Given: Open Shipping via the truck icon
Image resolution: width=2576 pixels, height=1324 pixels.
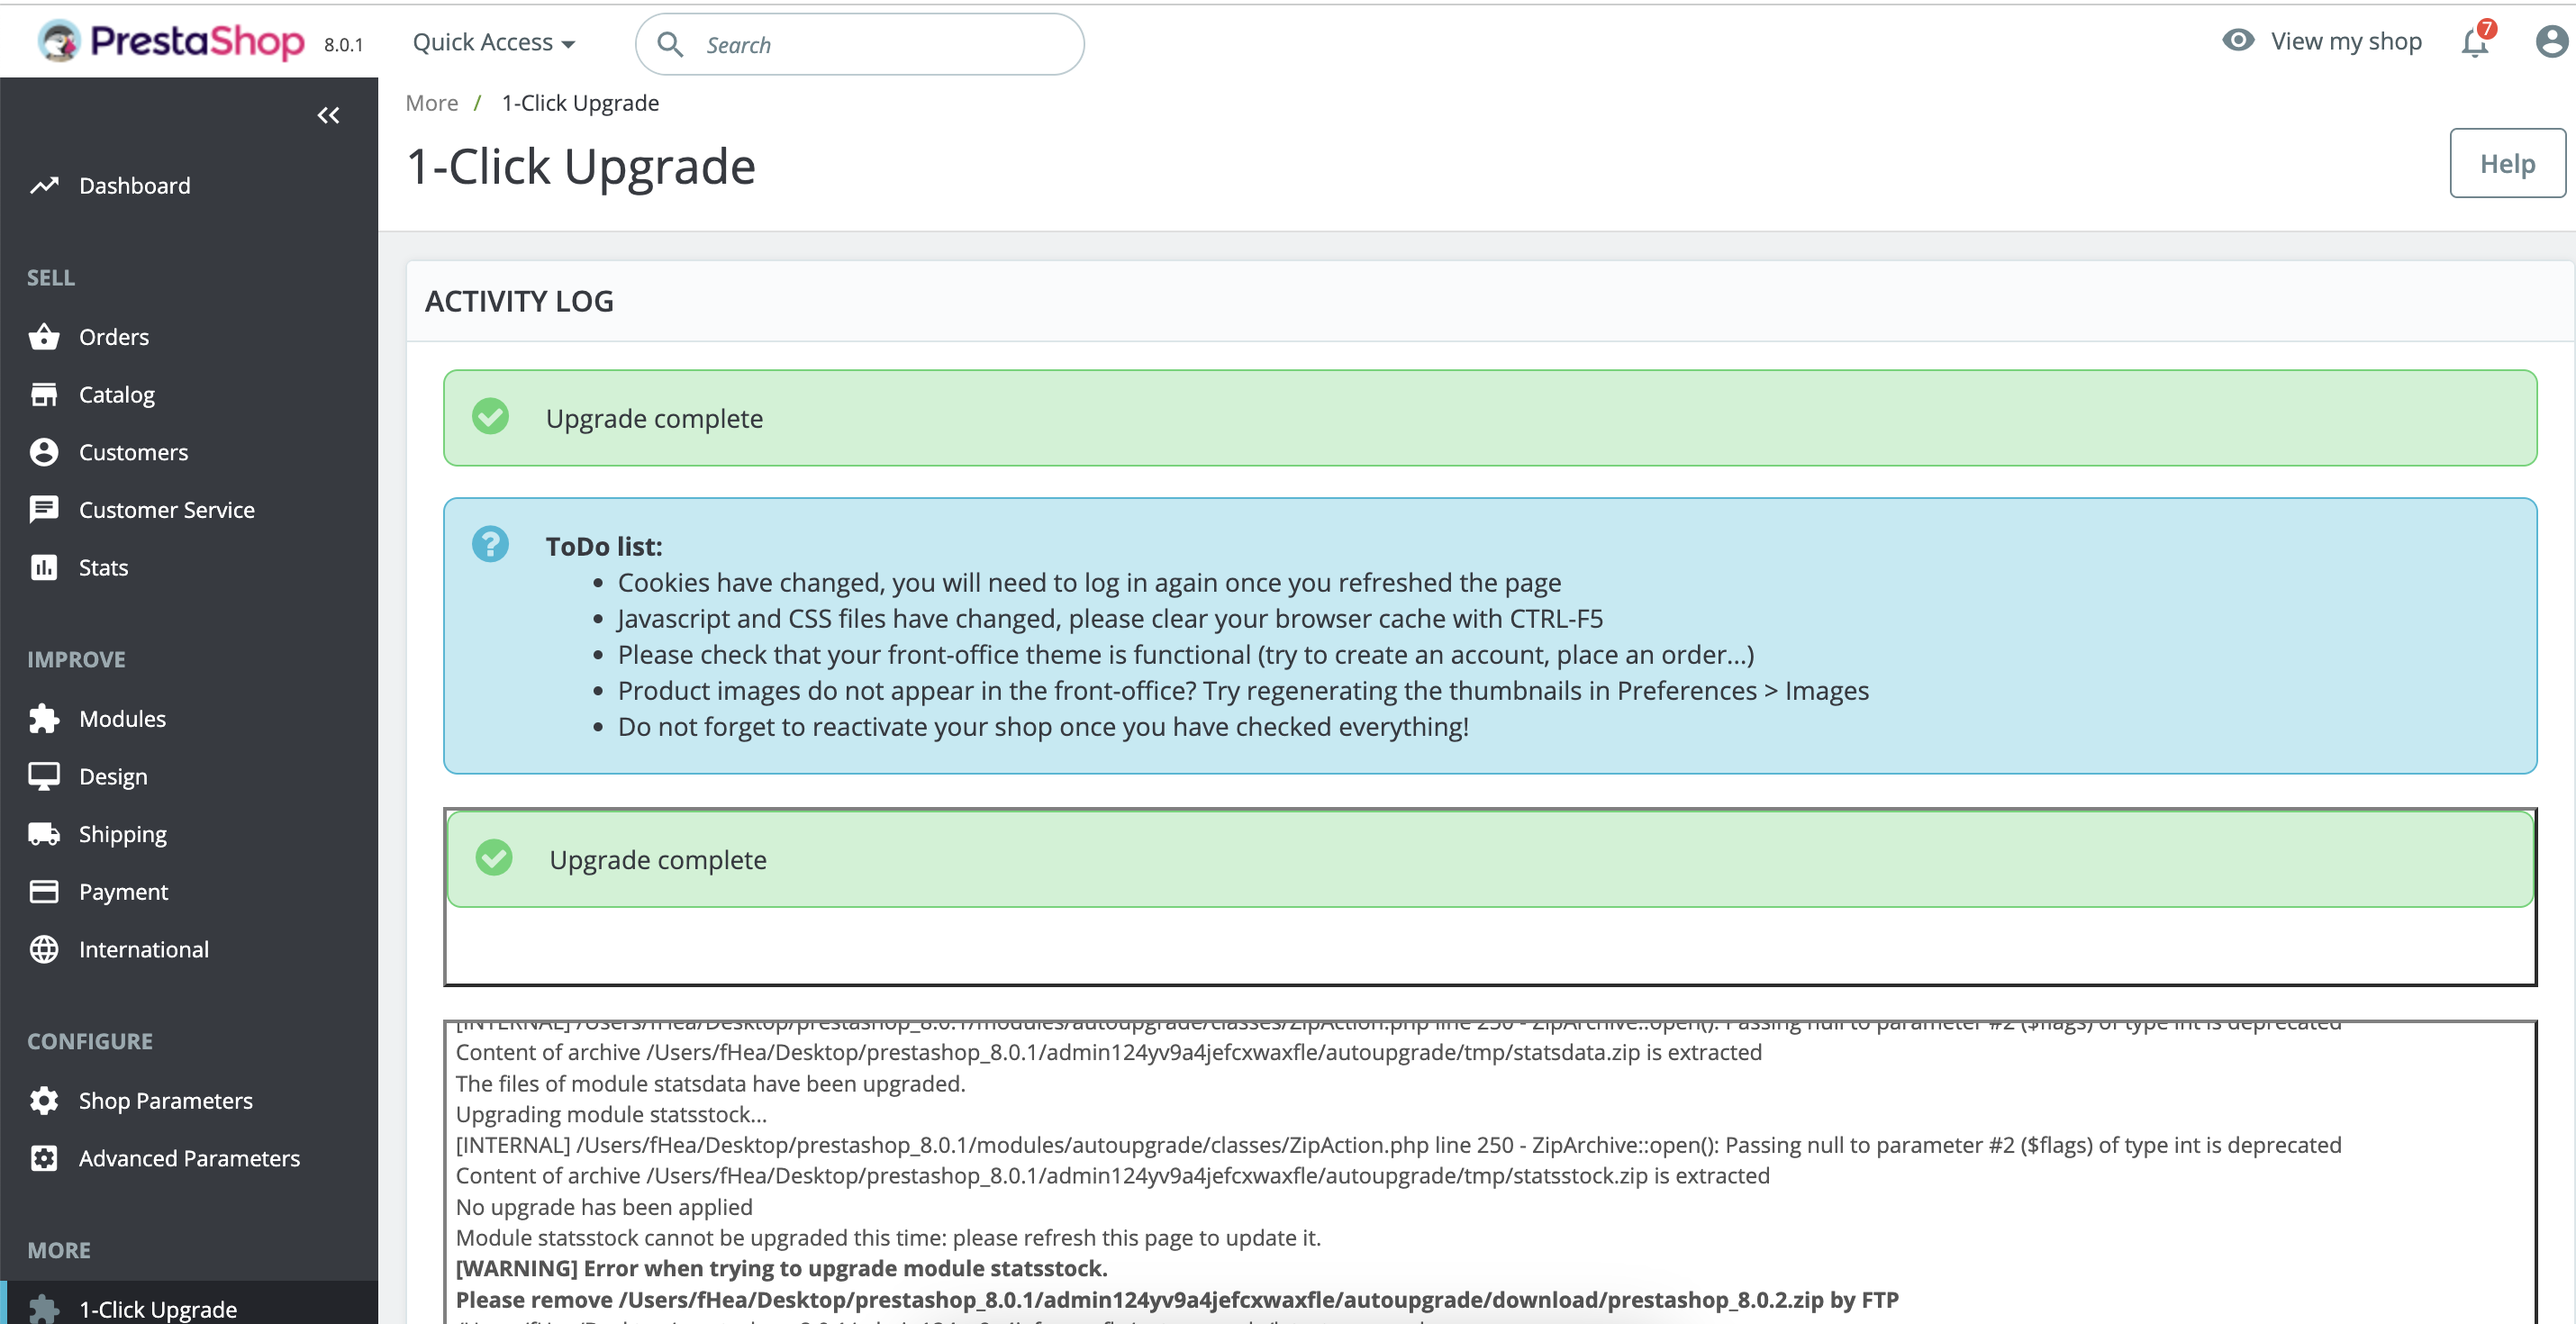Looking at the screenshot, I should pyautogui.click(x=45, y=833).
